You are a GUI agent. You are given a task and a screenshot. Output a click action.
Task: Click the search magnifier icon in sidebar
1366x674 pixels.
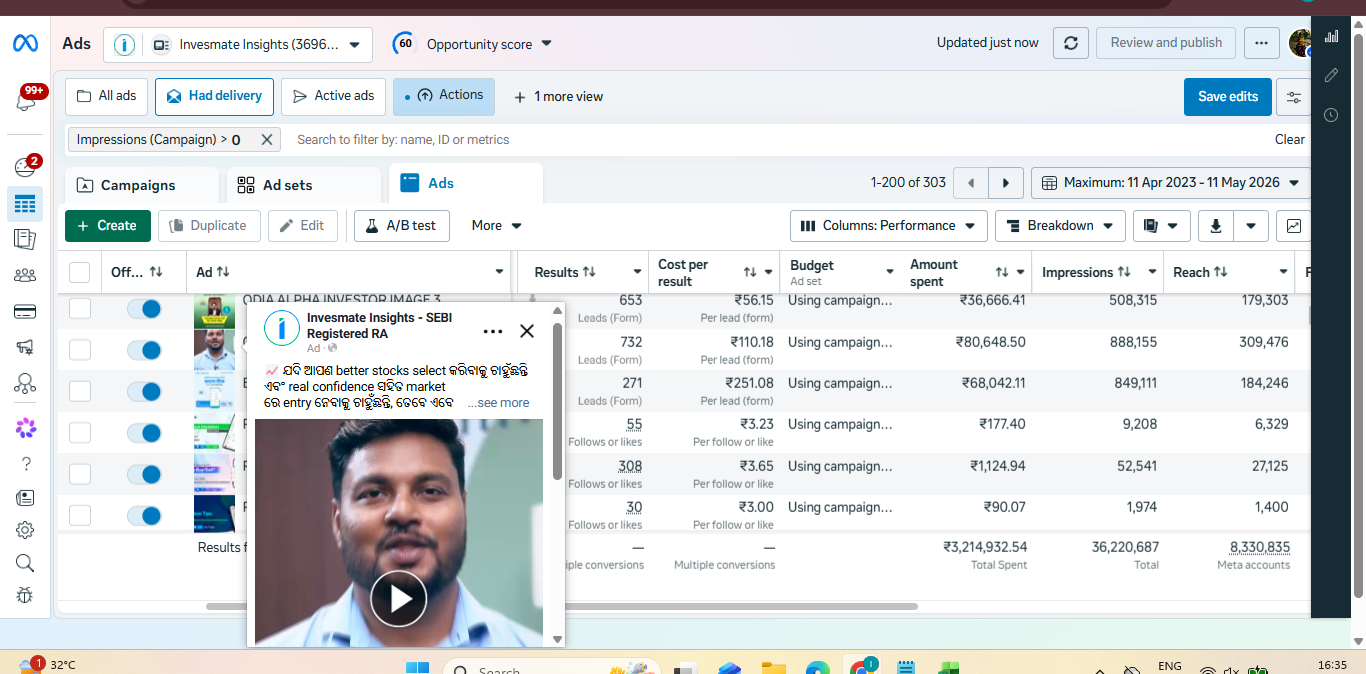(25, 563)
